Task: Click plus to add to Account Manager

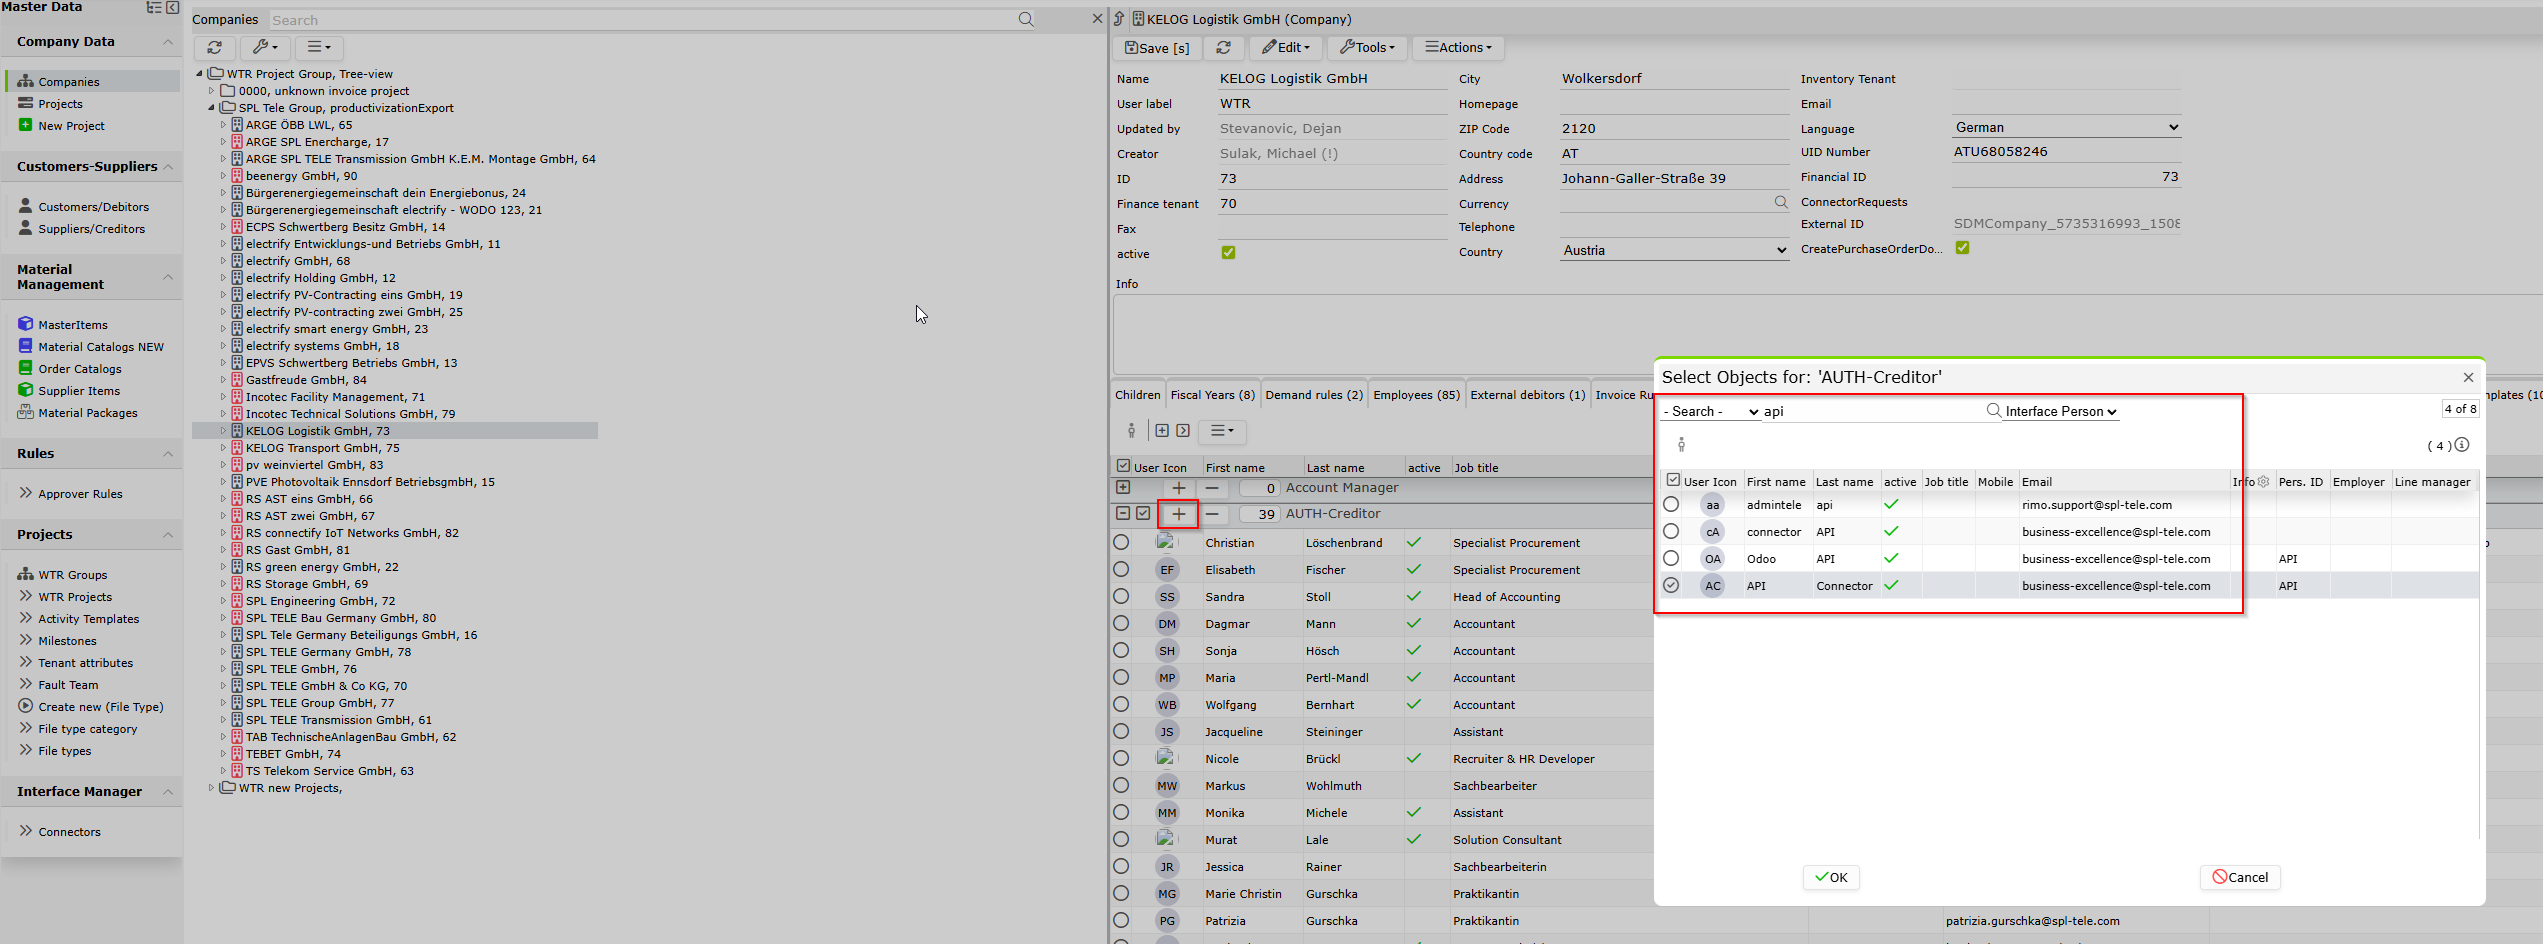Action: coord(1178,488)
